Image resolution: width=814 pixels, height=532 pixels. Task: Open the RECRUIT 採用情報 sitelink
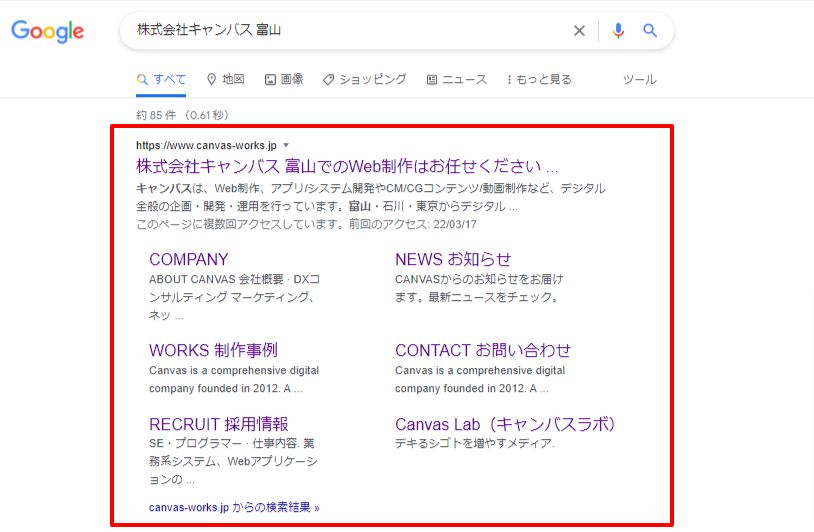[219, 424]
